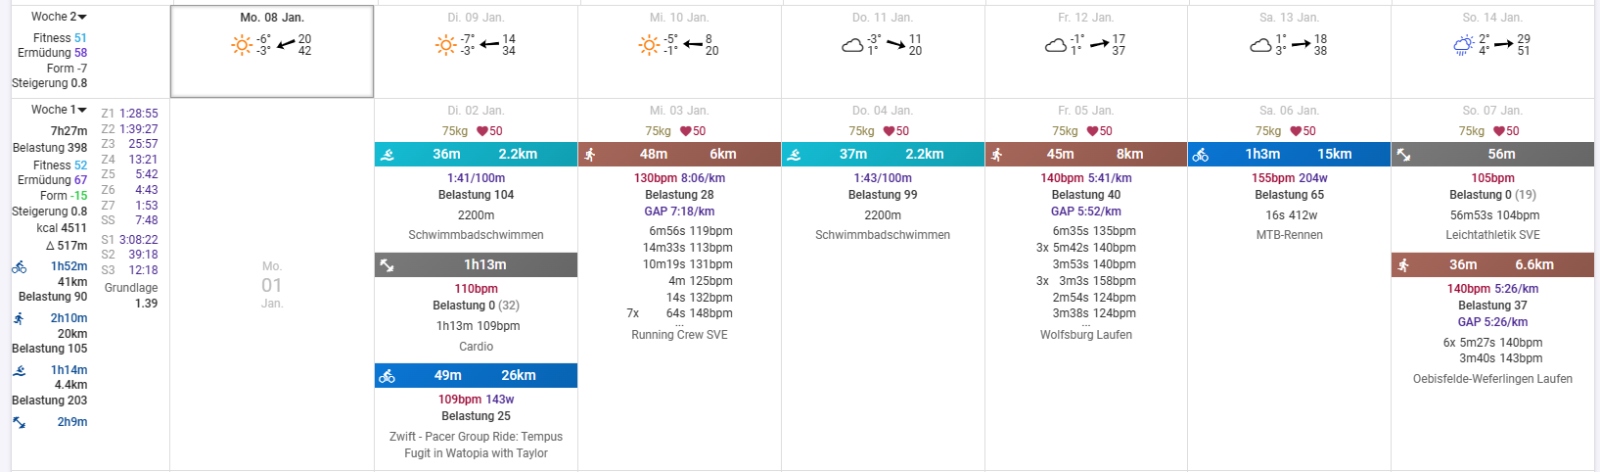Viewport: 1600px width, 472px height.
Task: Click the cycling icon in Woche 1 summary
Action: pyautogui.click(x=19, y=267)
